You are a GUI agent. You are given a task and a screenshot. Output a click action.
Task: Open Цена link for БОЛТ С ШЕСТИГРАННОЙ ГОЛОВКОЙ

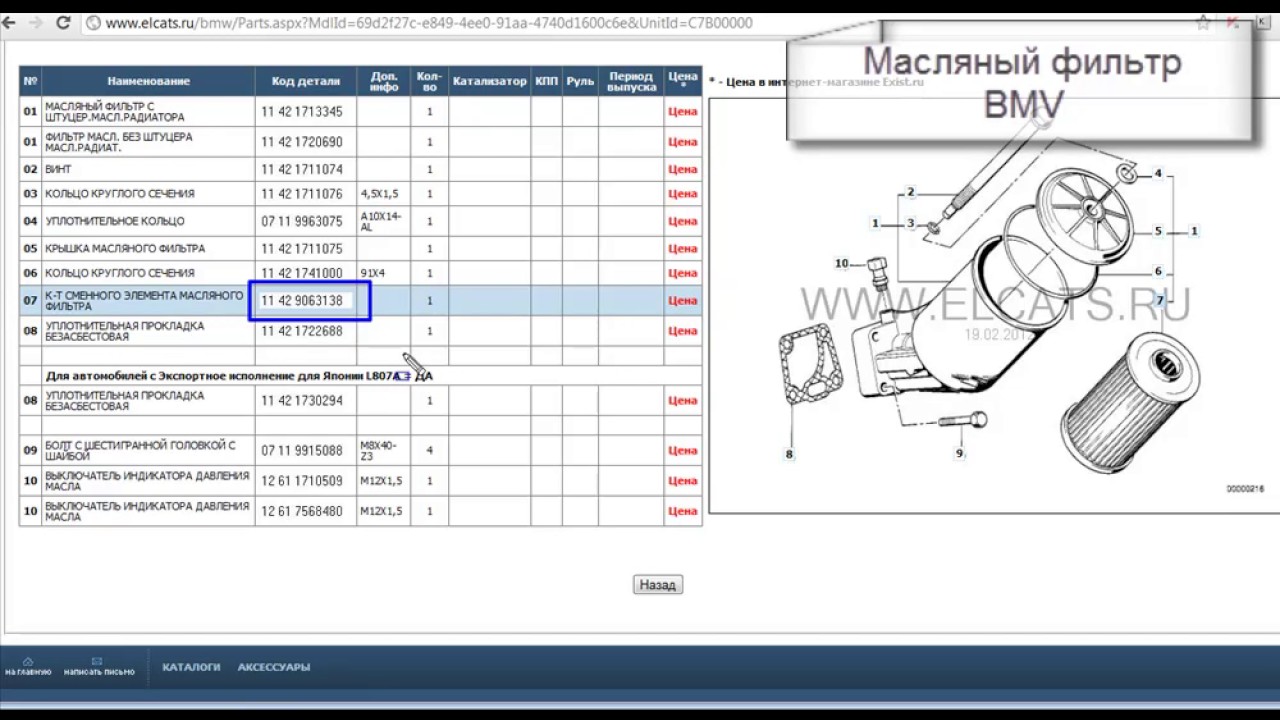pos(683,450)
